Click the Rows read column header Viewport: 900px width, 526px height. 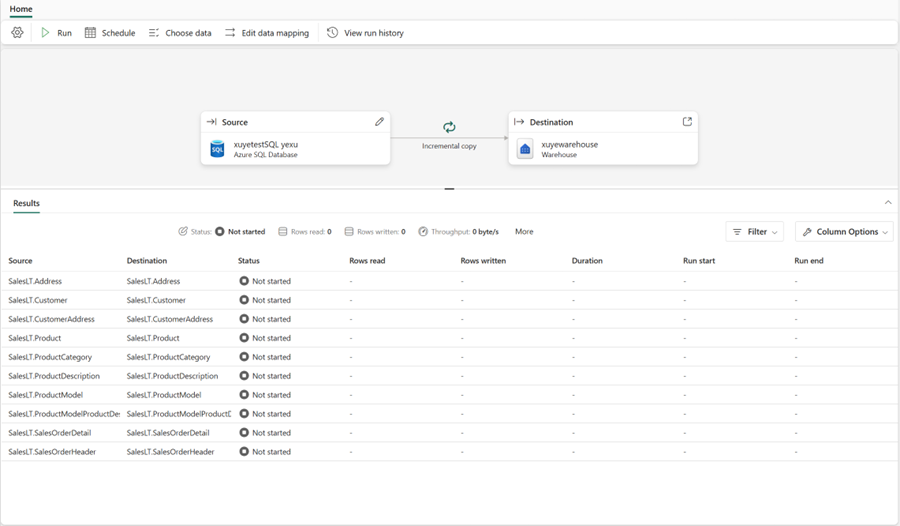point(367,261)
